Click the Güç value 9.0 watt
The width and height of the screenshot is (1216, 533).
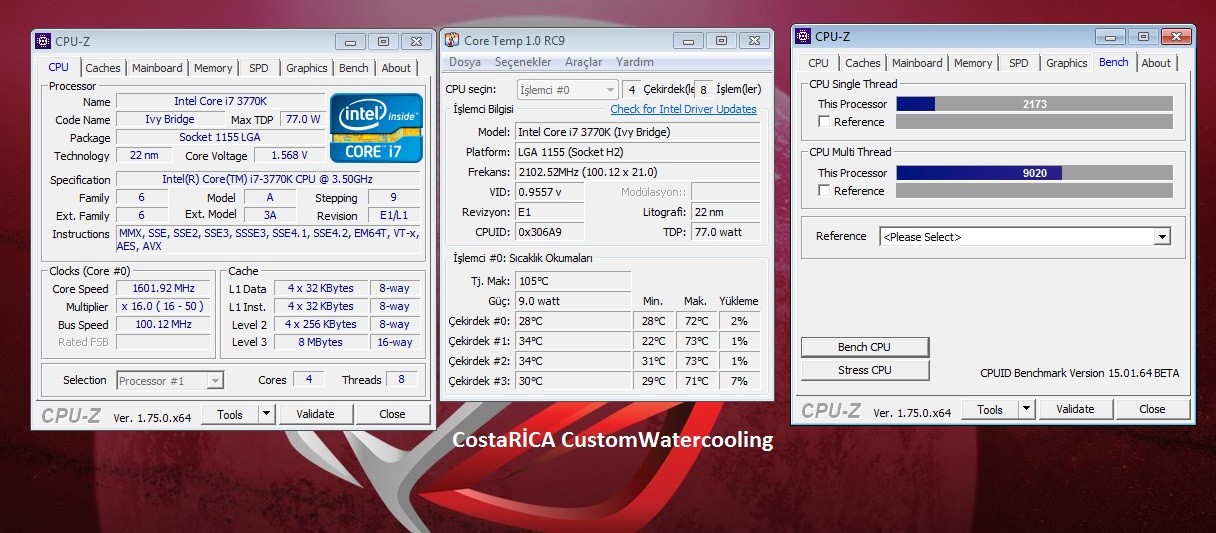[x=573, y=301]
